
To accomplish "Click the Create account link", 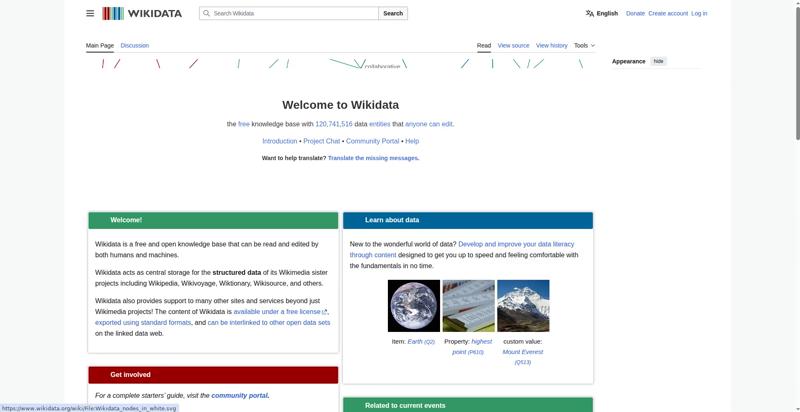I will [668, 13].
